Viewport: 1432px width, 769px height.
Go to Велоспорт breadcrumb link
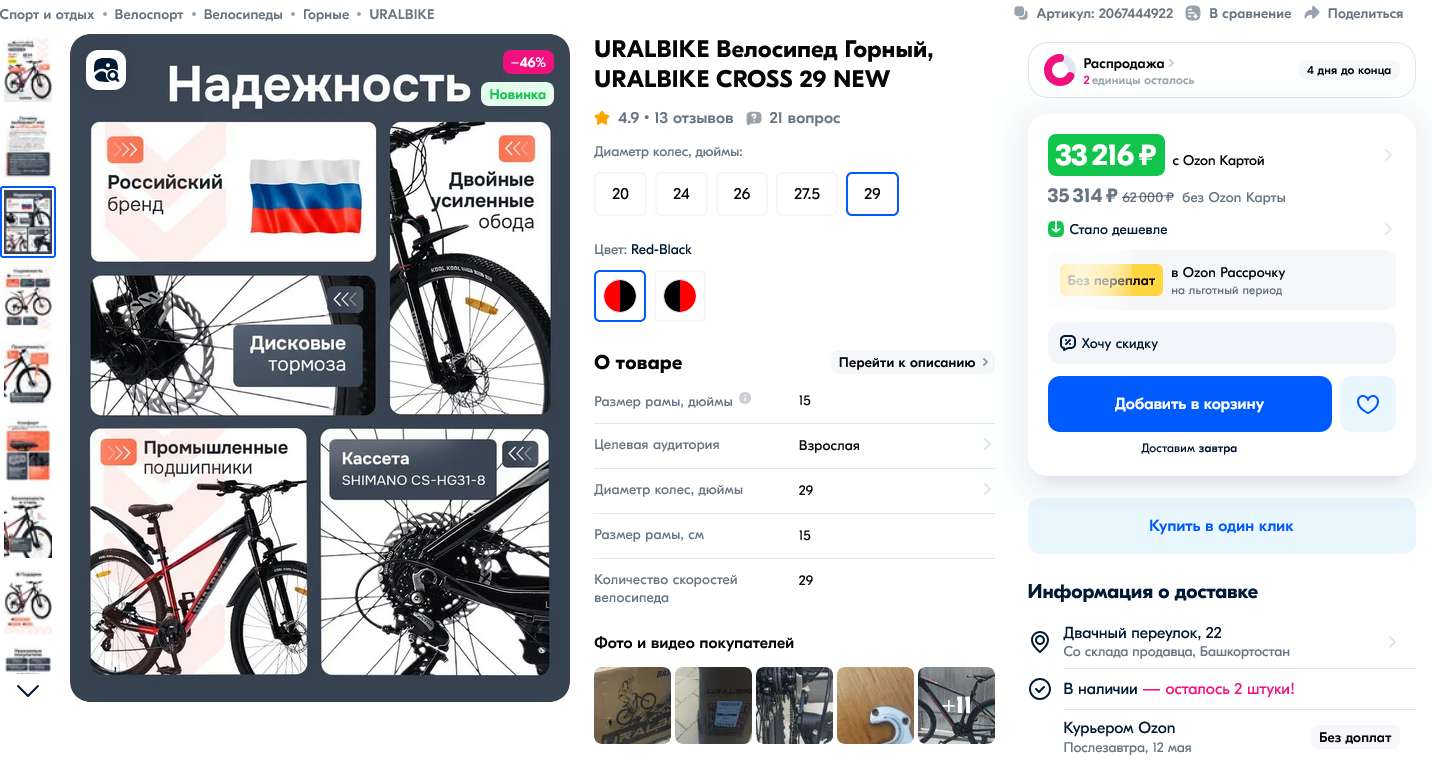coord(149,14)
